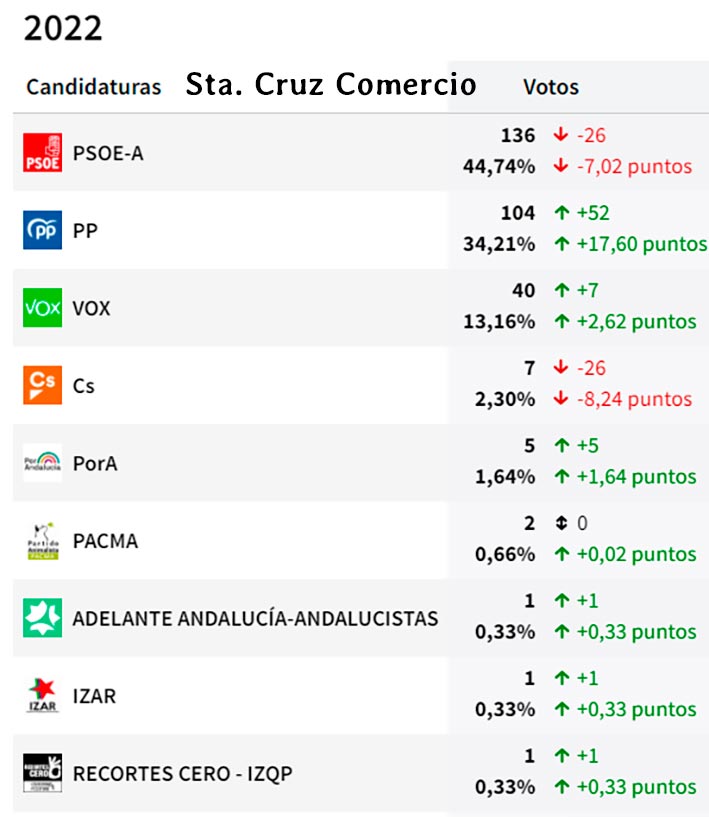Viewport: 709px width, 817px height.
Task: Click the PACMA party logo
Action: [42, 540]
